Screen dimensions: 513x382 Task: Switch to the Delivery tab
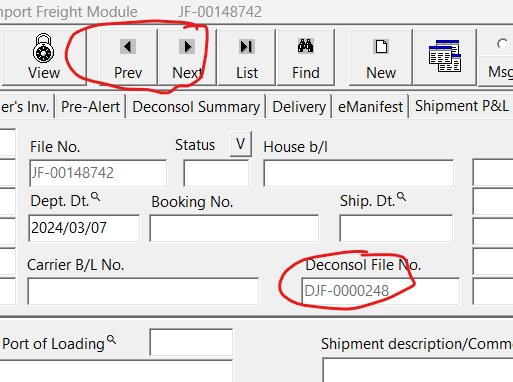(x=299, y=107)
